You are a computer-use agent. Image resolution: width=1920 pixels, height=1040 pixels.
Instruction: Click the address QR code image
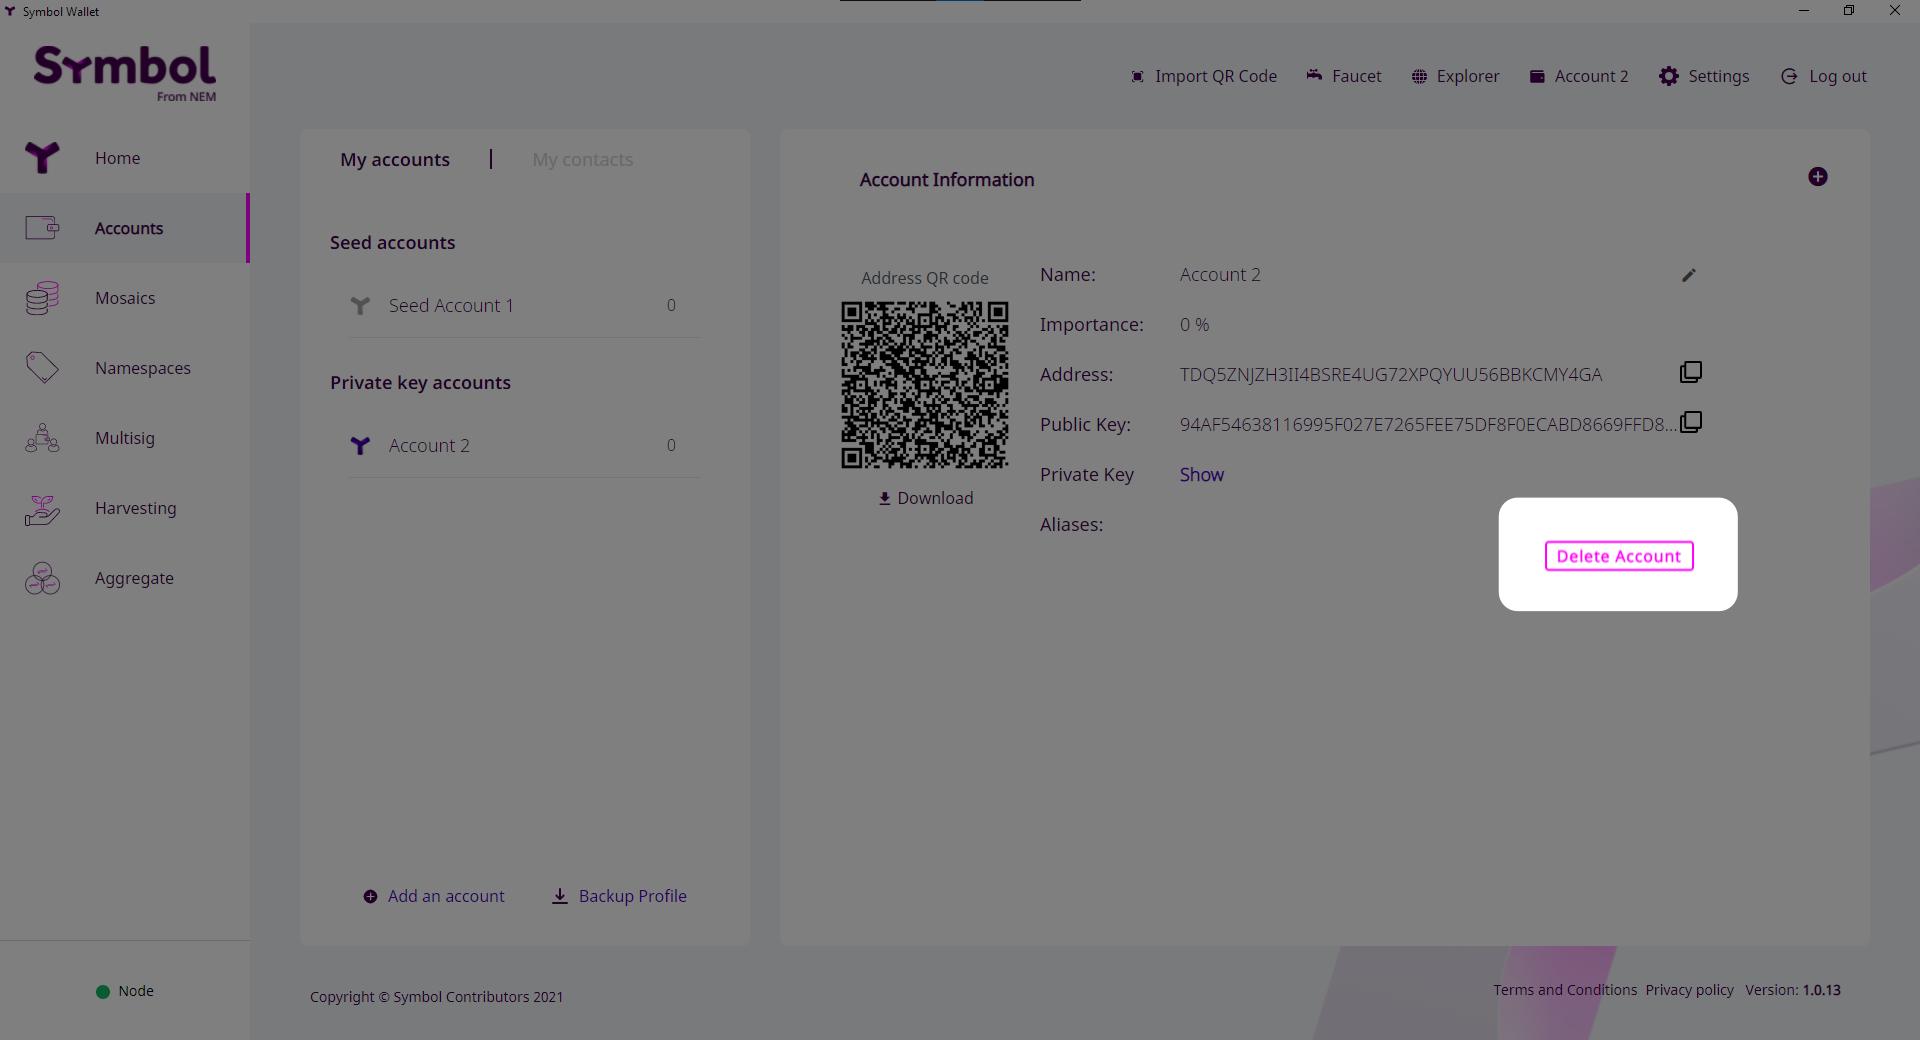924,385
